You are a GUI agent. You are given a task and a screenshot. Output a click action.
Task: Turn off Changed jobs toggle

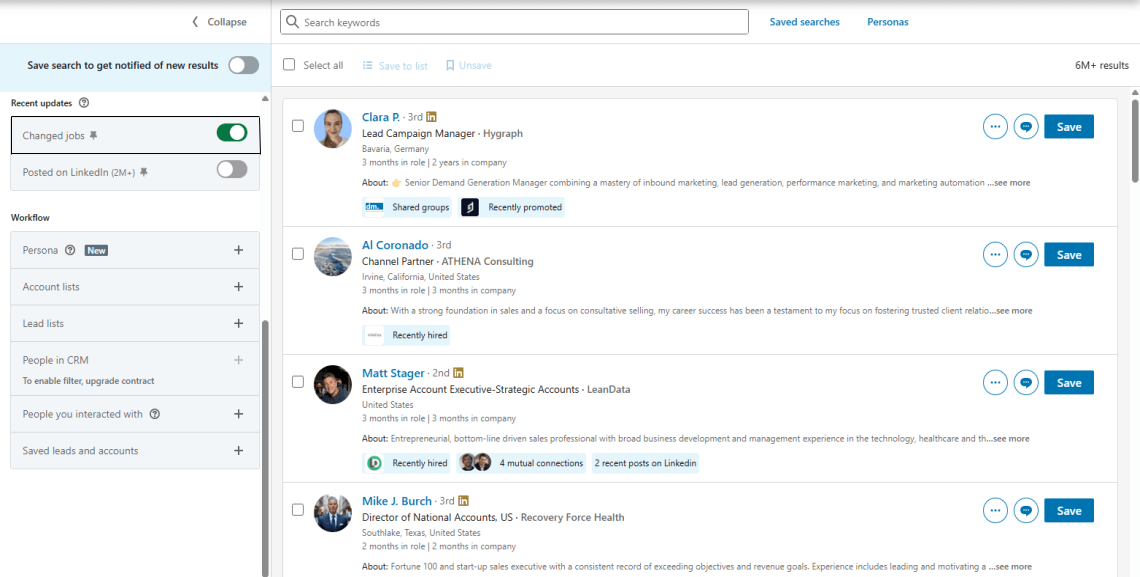click(232, 133)
